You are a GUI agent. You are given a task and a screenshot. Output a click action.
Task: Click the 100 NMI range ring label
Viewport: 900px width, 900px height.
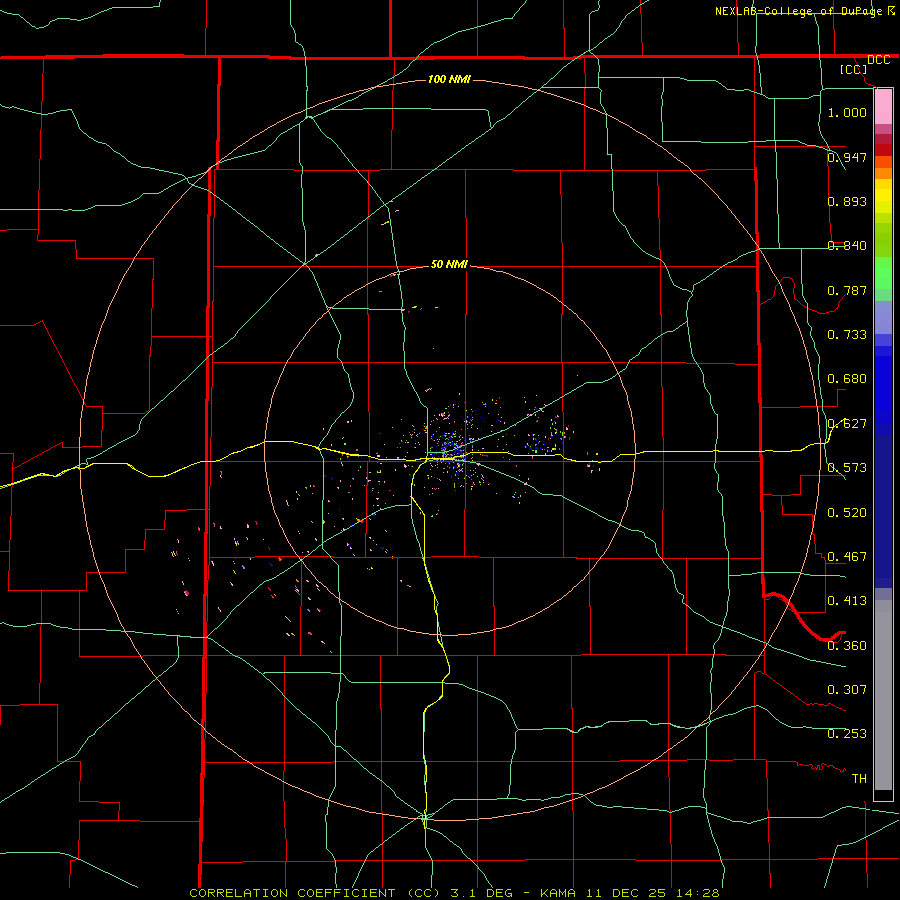click(x=449, y=79)
